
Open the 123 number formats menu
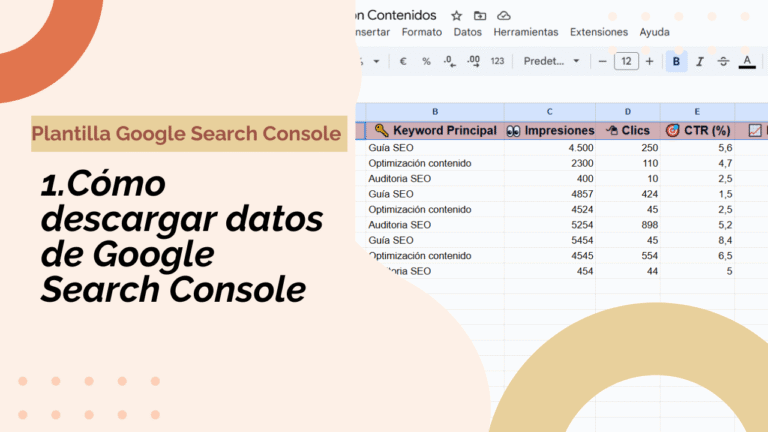(497, 61)
